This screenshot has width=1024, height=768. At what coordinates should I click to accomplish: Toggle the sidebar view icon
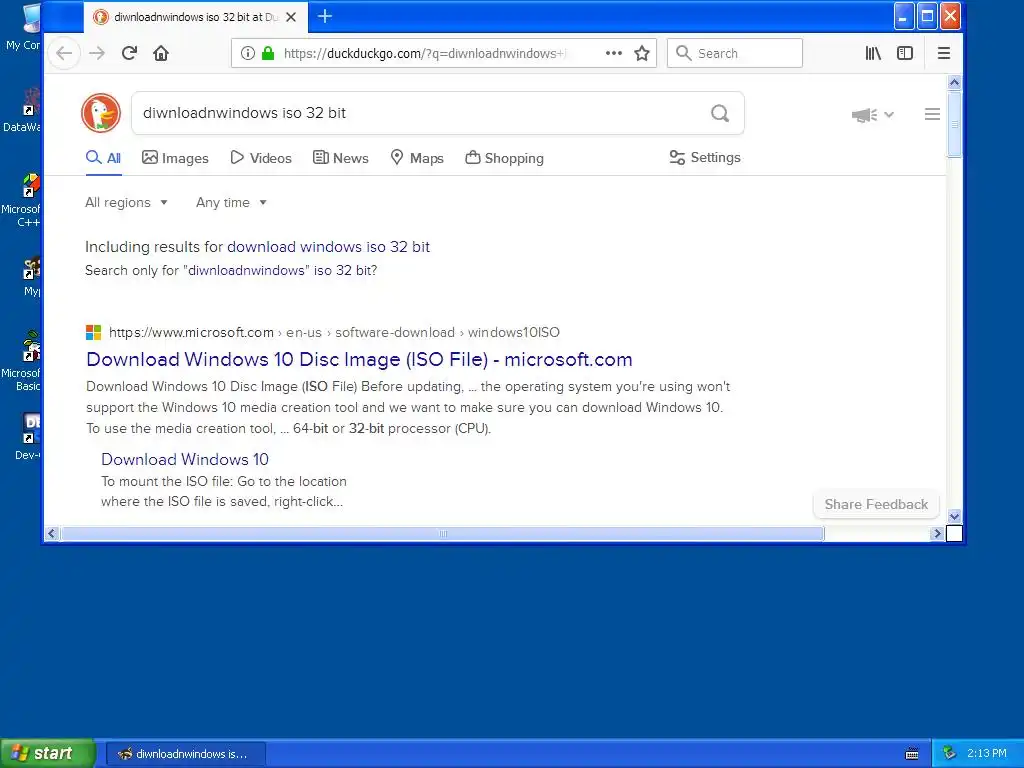905,53
